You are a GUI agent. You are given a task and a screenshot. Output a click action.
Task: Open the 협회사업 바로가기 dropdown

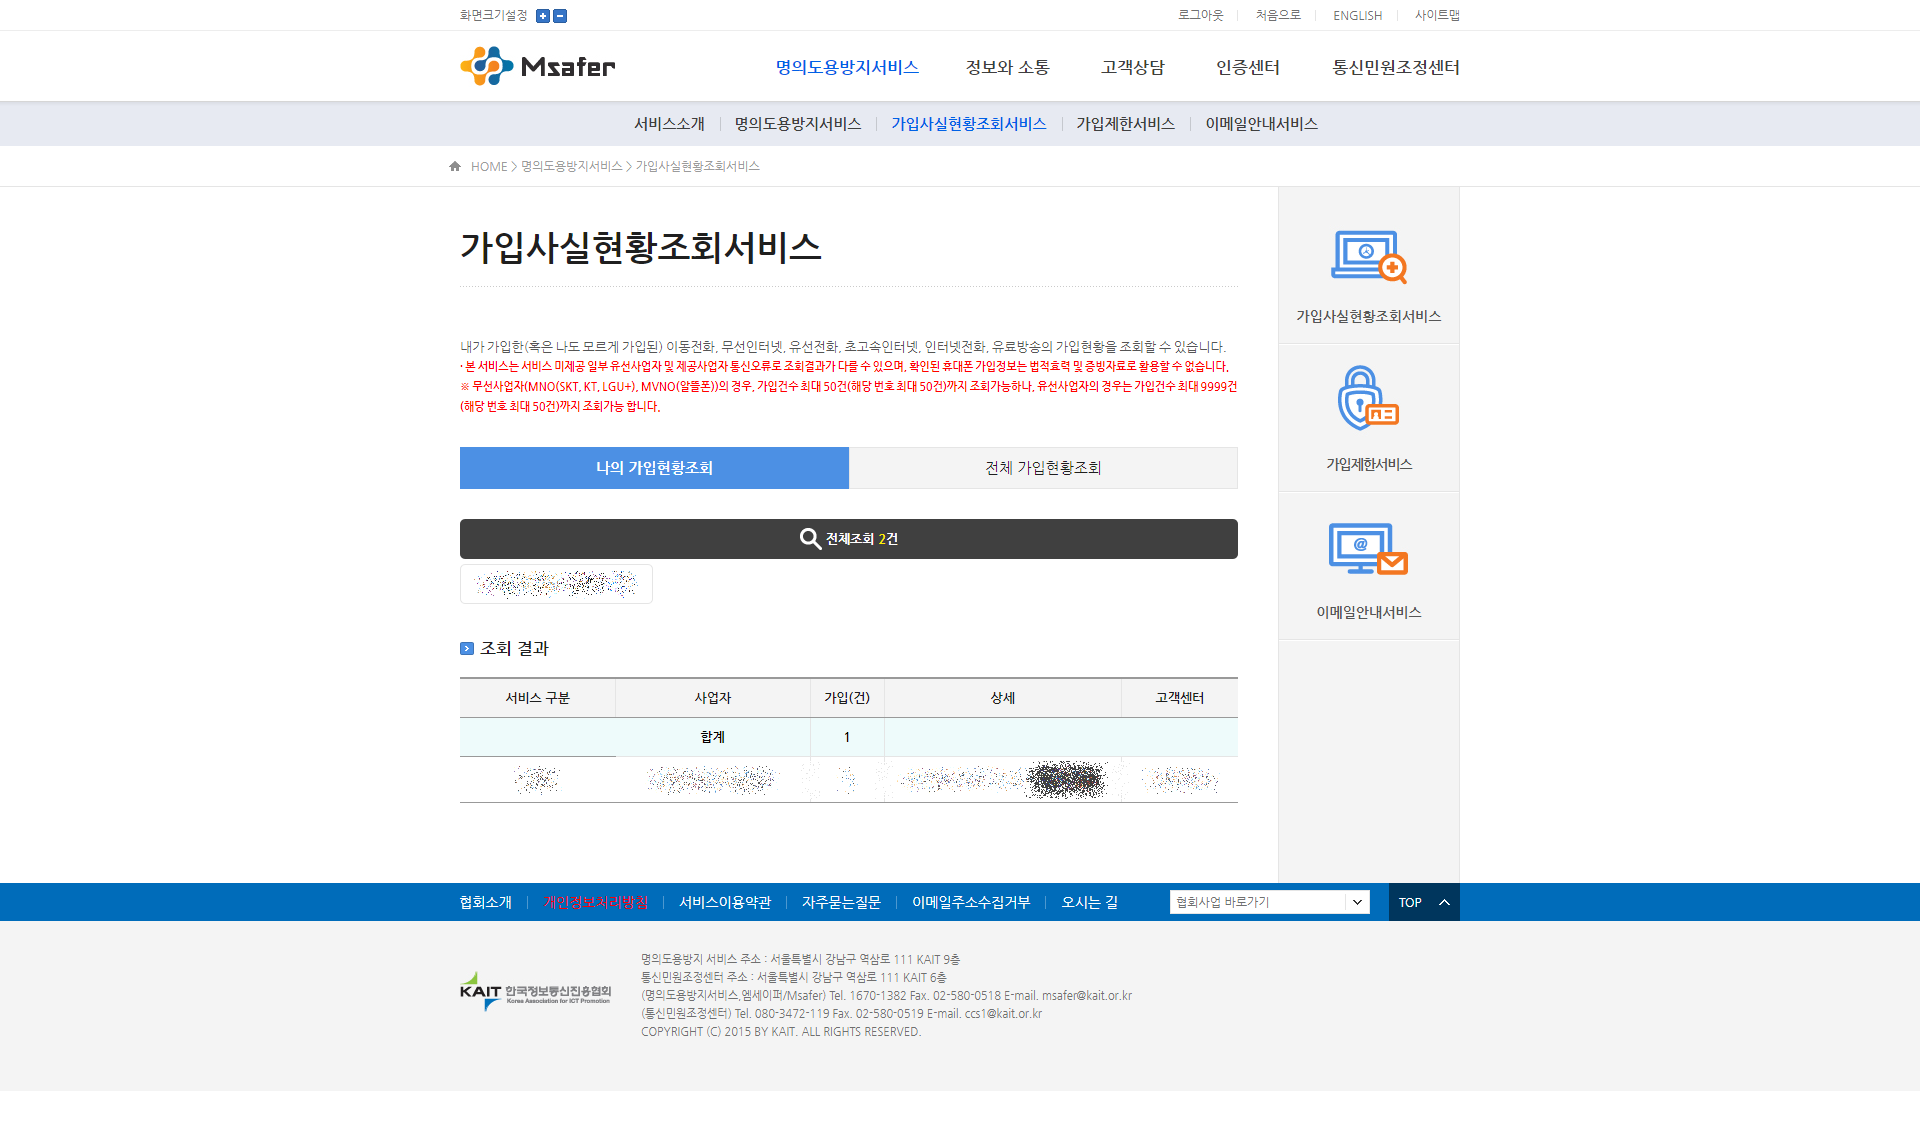click(x=1268, y=901)
